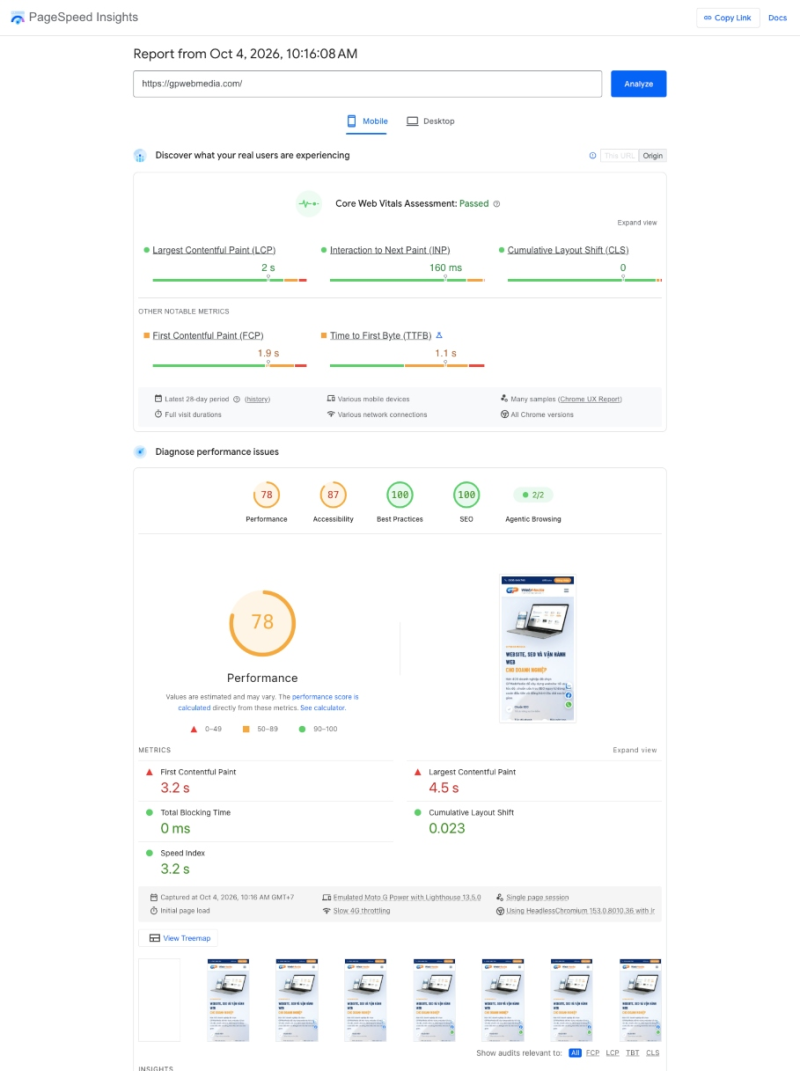
Task: Open Emulated Moto G Power with Lighthouse link
Action: [406, 898]
